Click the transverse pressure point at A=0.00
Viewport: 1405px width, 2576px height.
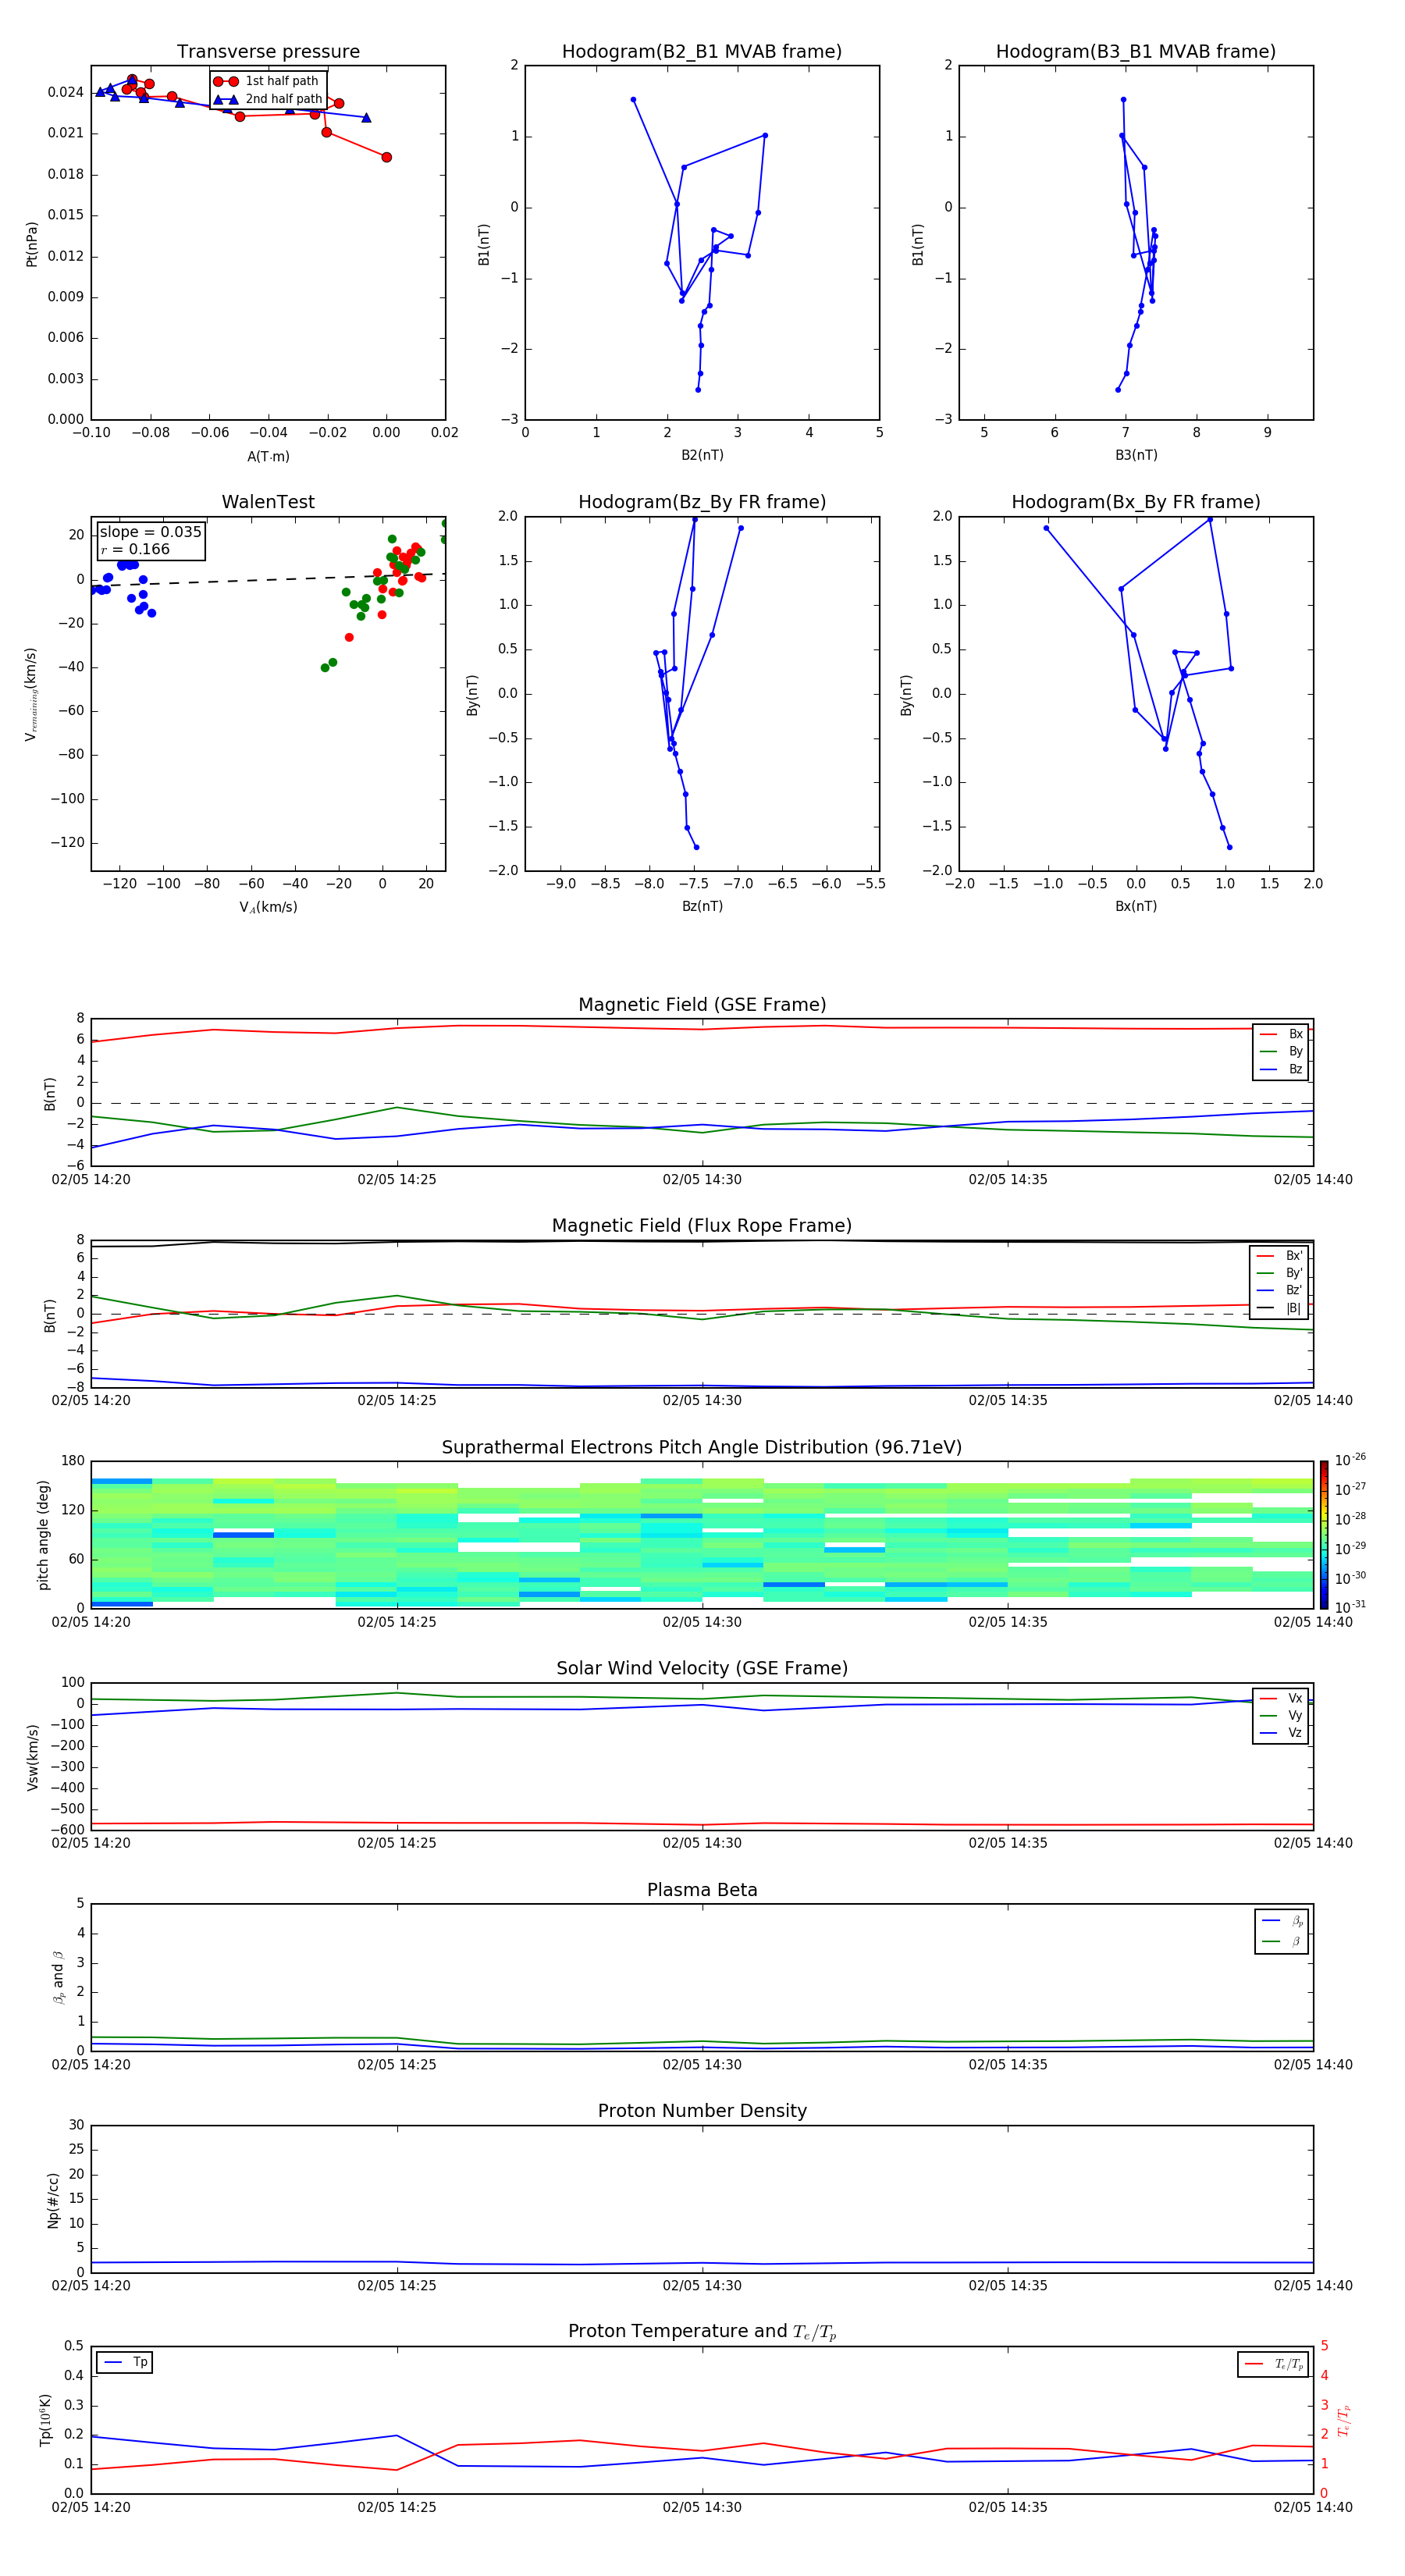(x=386, y=157)
